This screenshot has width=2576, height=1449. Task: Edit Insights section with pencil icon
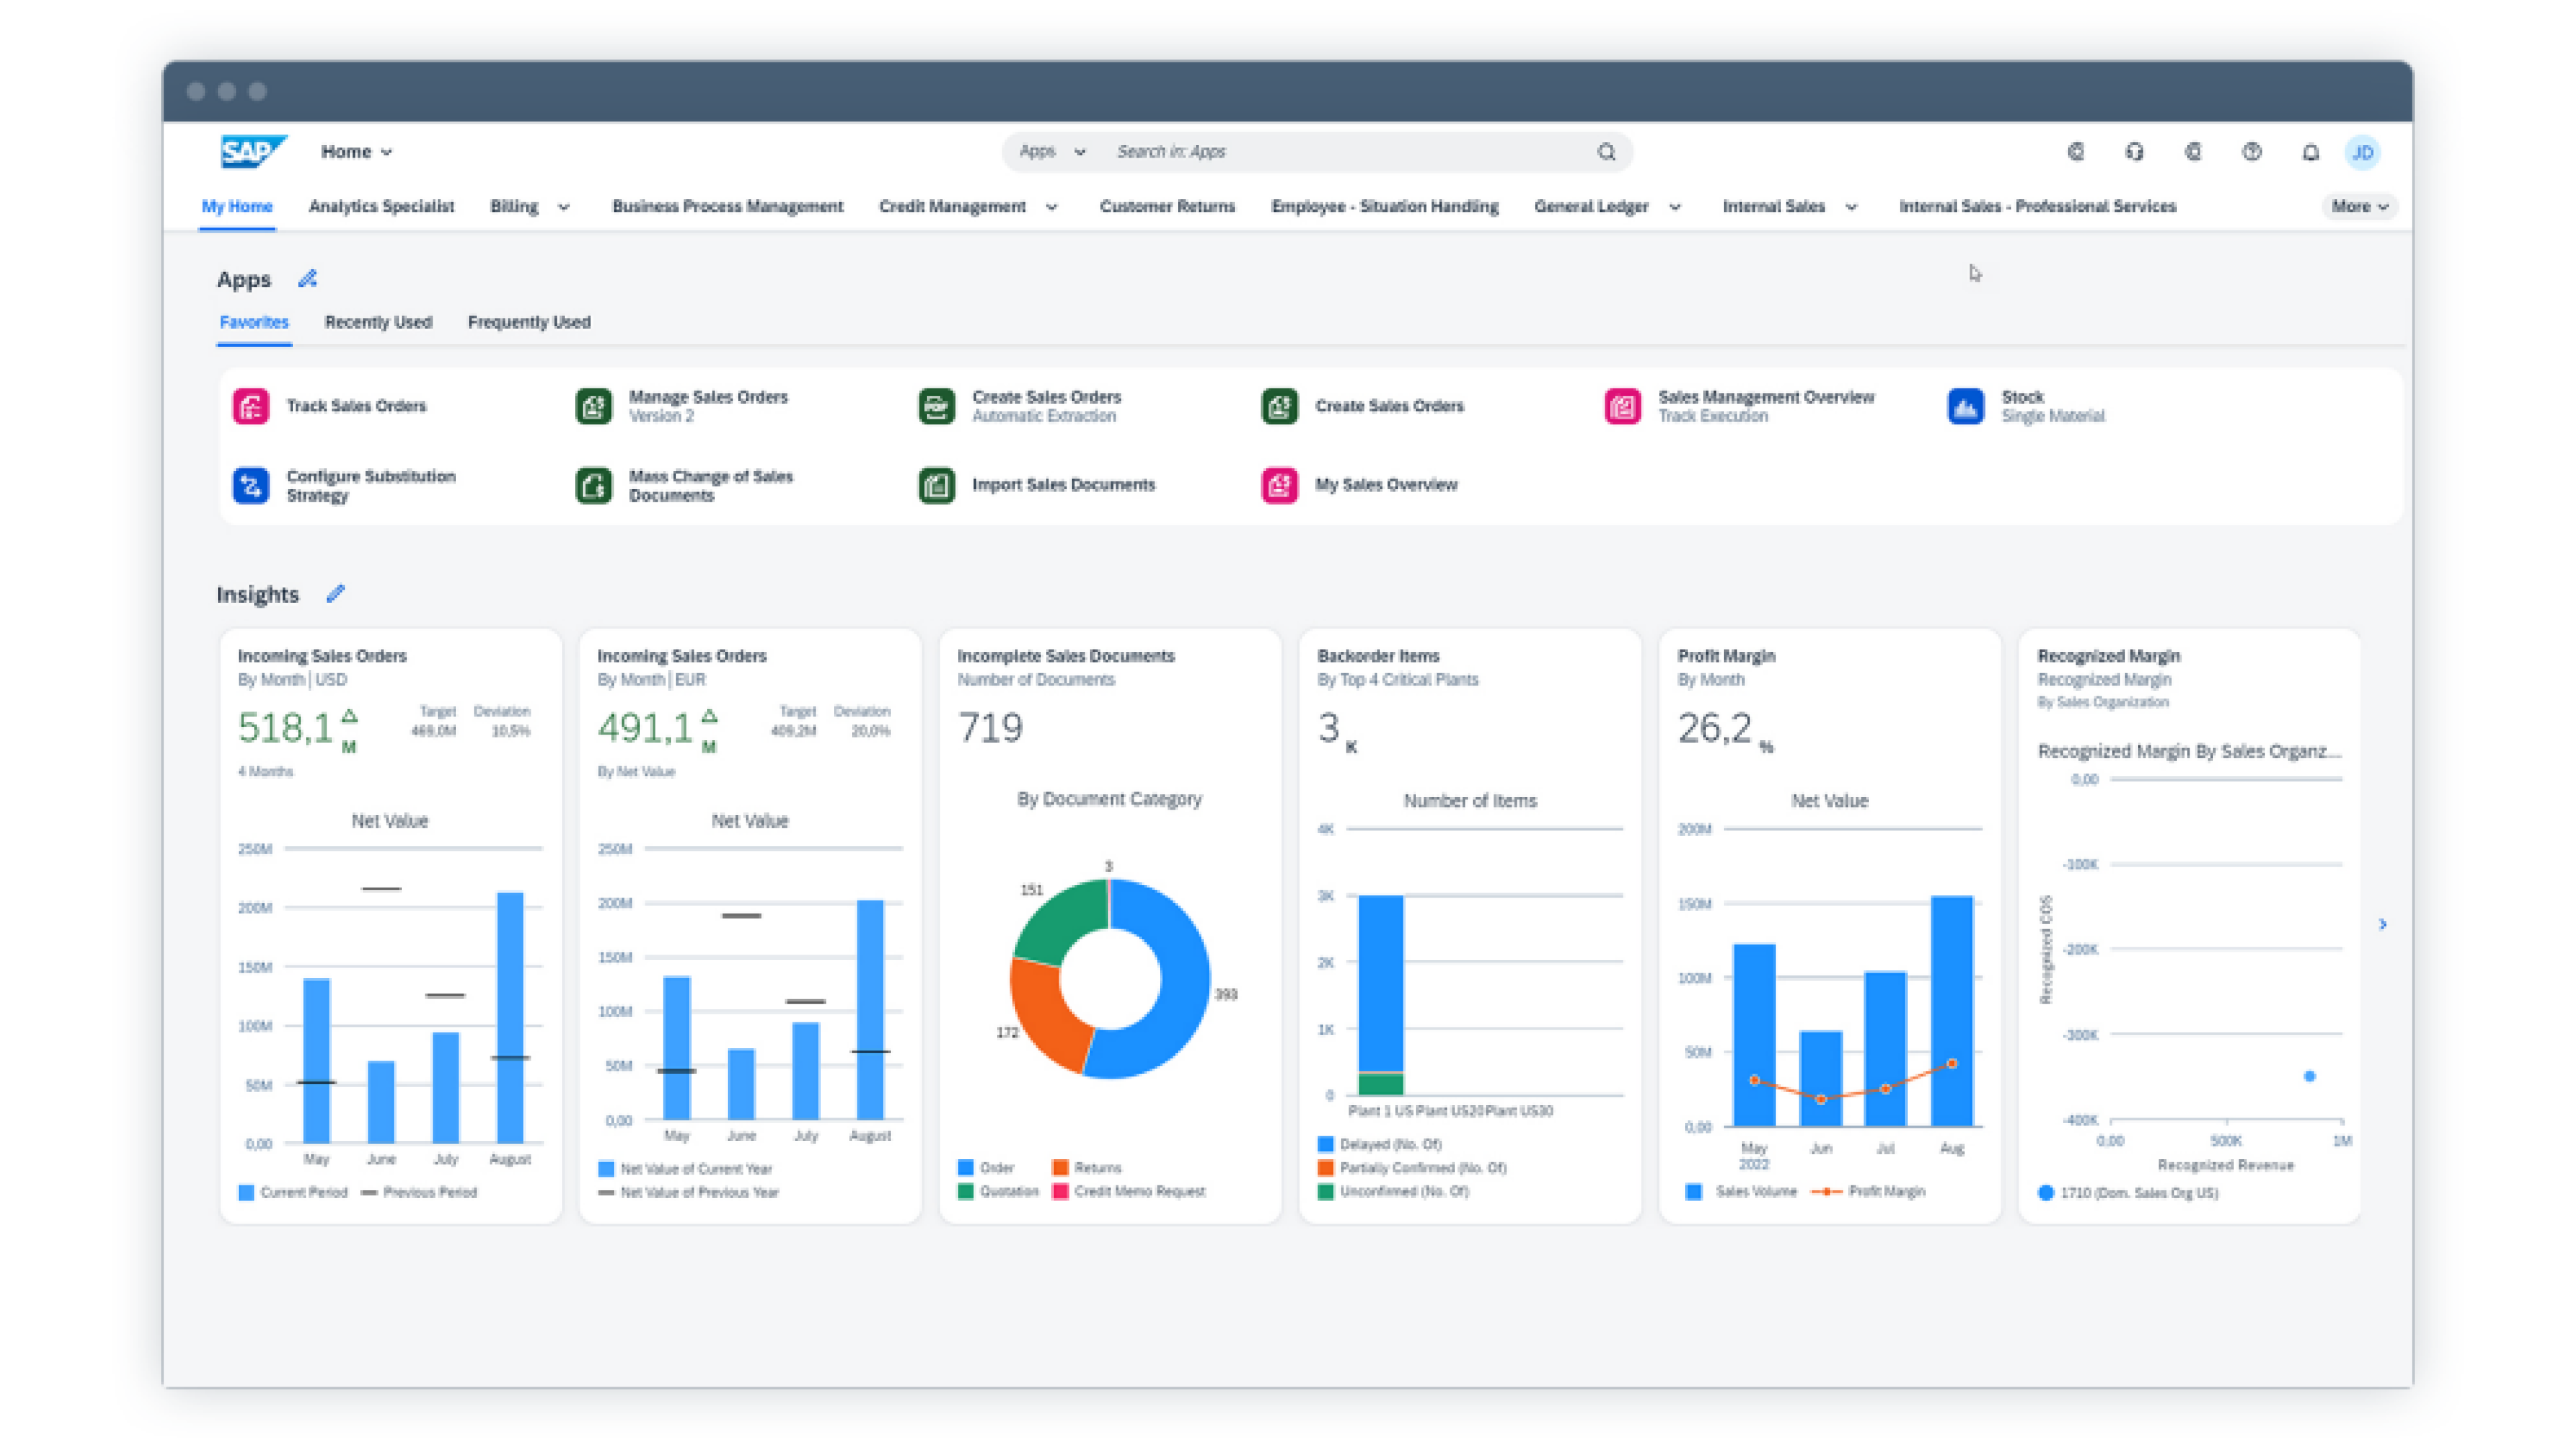tap(335, 594)
